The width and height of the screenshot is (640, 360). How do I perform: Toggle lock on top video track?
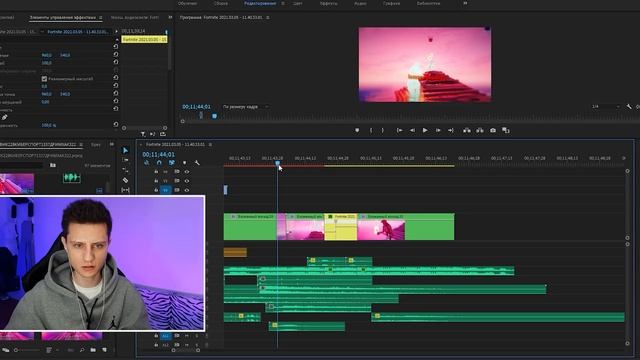156,171
